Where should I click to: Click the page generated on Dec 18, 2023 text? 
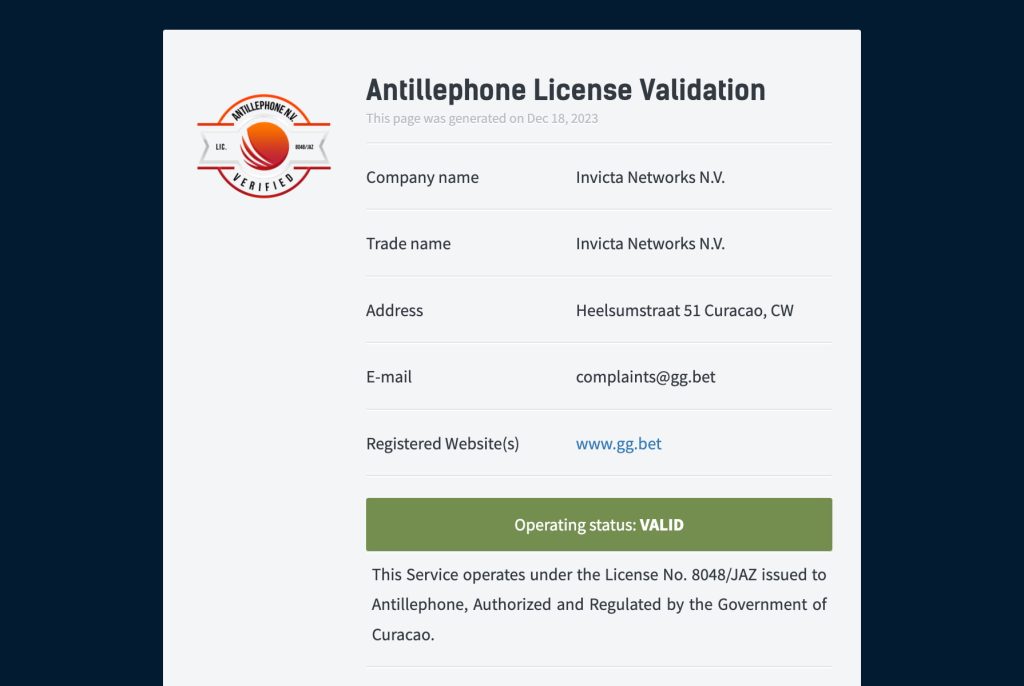pyautogui.click(x=482, y=118)
